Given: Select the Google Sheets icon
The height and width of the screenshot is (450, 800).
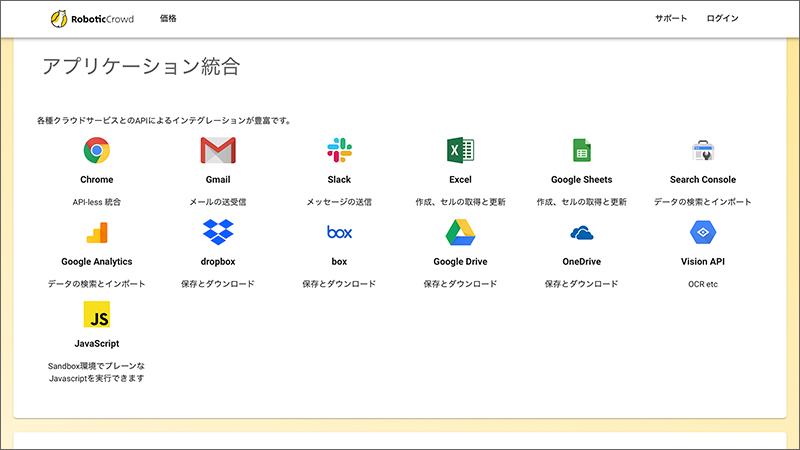Looking at the screenshot, I should (x=582, y=151).
